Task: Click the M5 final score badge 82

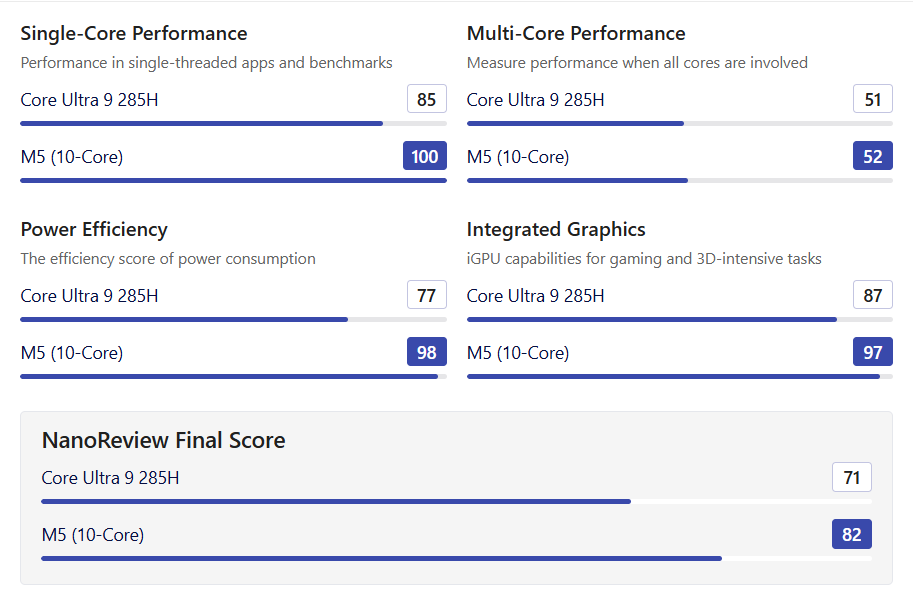Action: [851, 535]
